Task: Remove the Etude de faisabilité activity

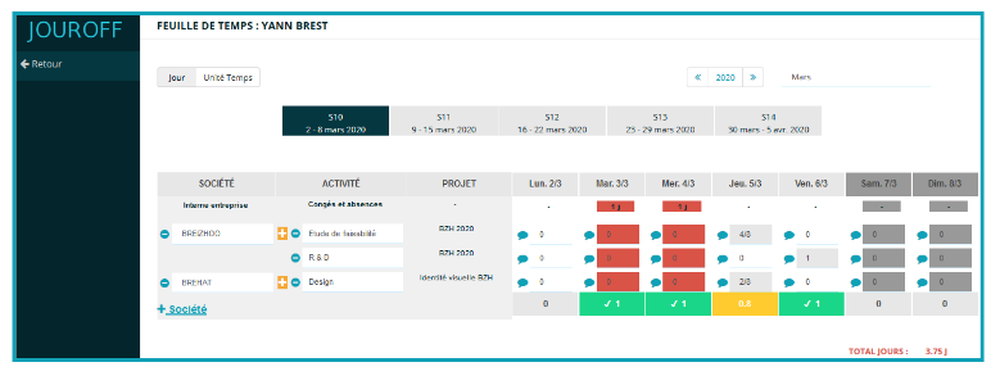Action: (295, 234)
